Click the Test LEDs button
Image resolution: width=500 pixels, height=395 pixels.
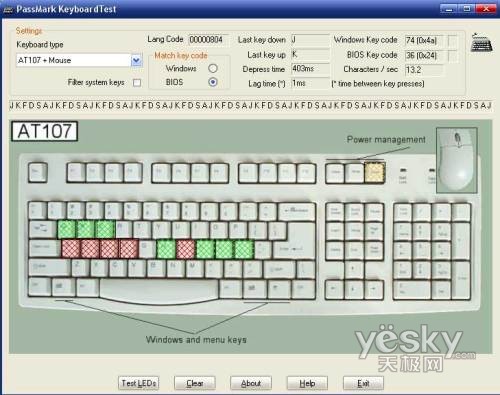pyautogui.click(x=139, y=383)
